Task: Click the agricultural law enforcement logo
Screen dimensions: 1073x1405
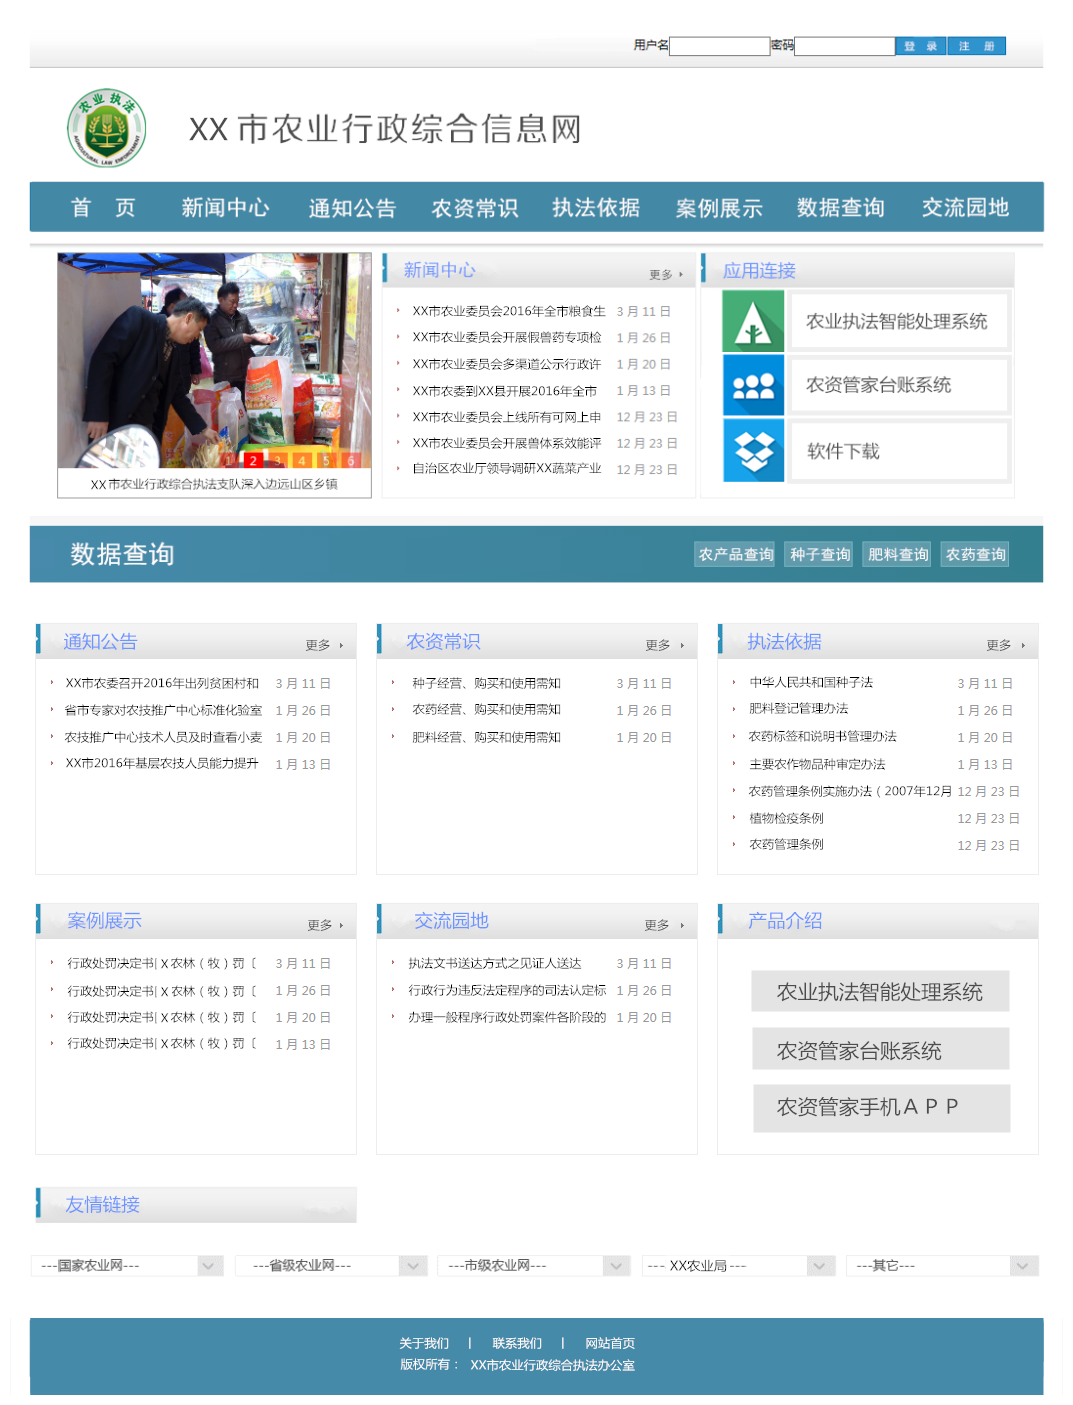Action: tap(106, 128)
